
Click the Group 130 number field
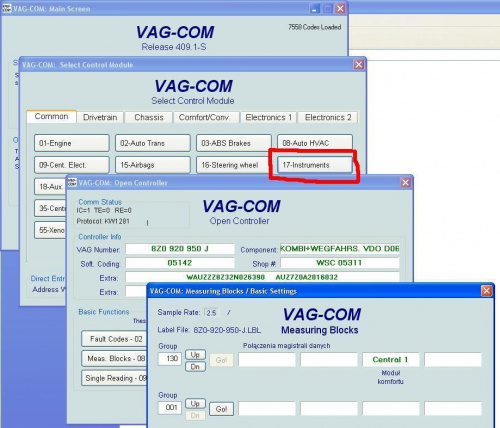pyautogui.click(x=170, y=359)
